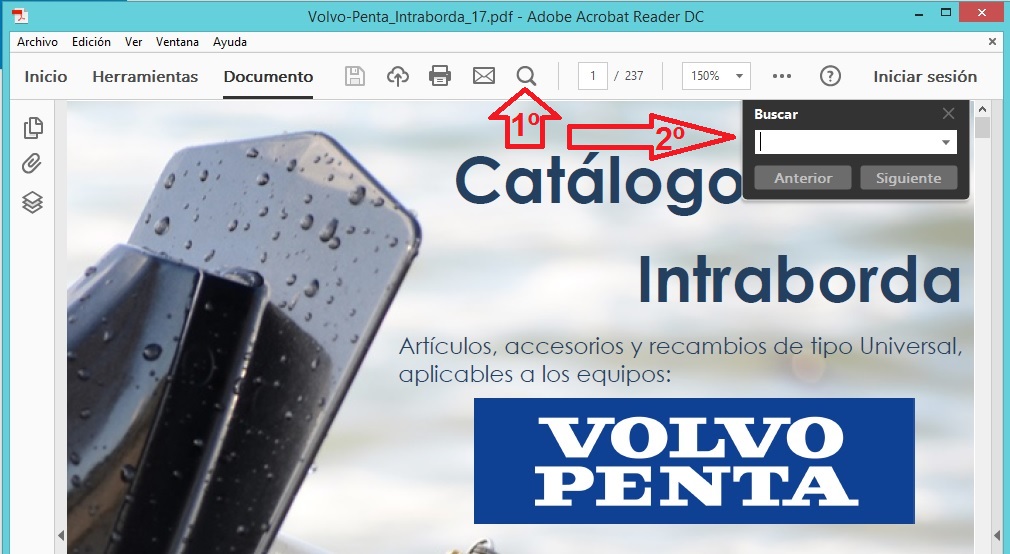Image resolution: width=1010 pixels, height=554 pixels.
Task: Click the left navigation pane collapse arrow
Action: (x=61, y=535)
